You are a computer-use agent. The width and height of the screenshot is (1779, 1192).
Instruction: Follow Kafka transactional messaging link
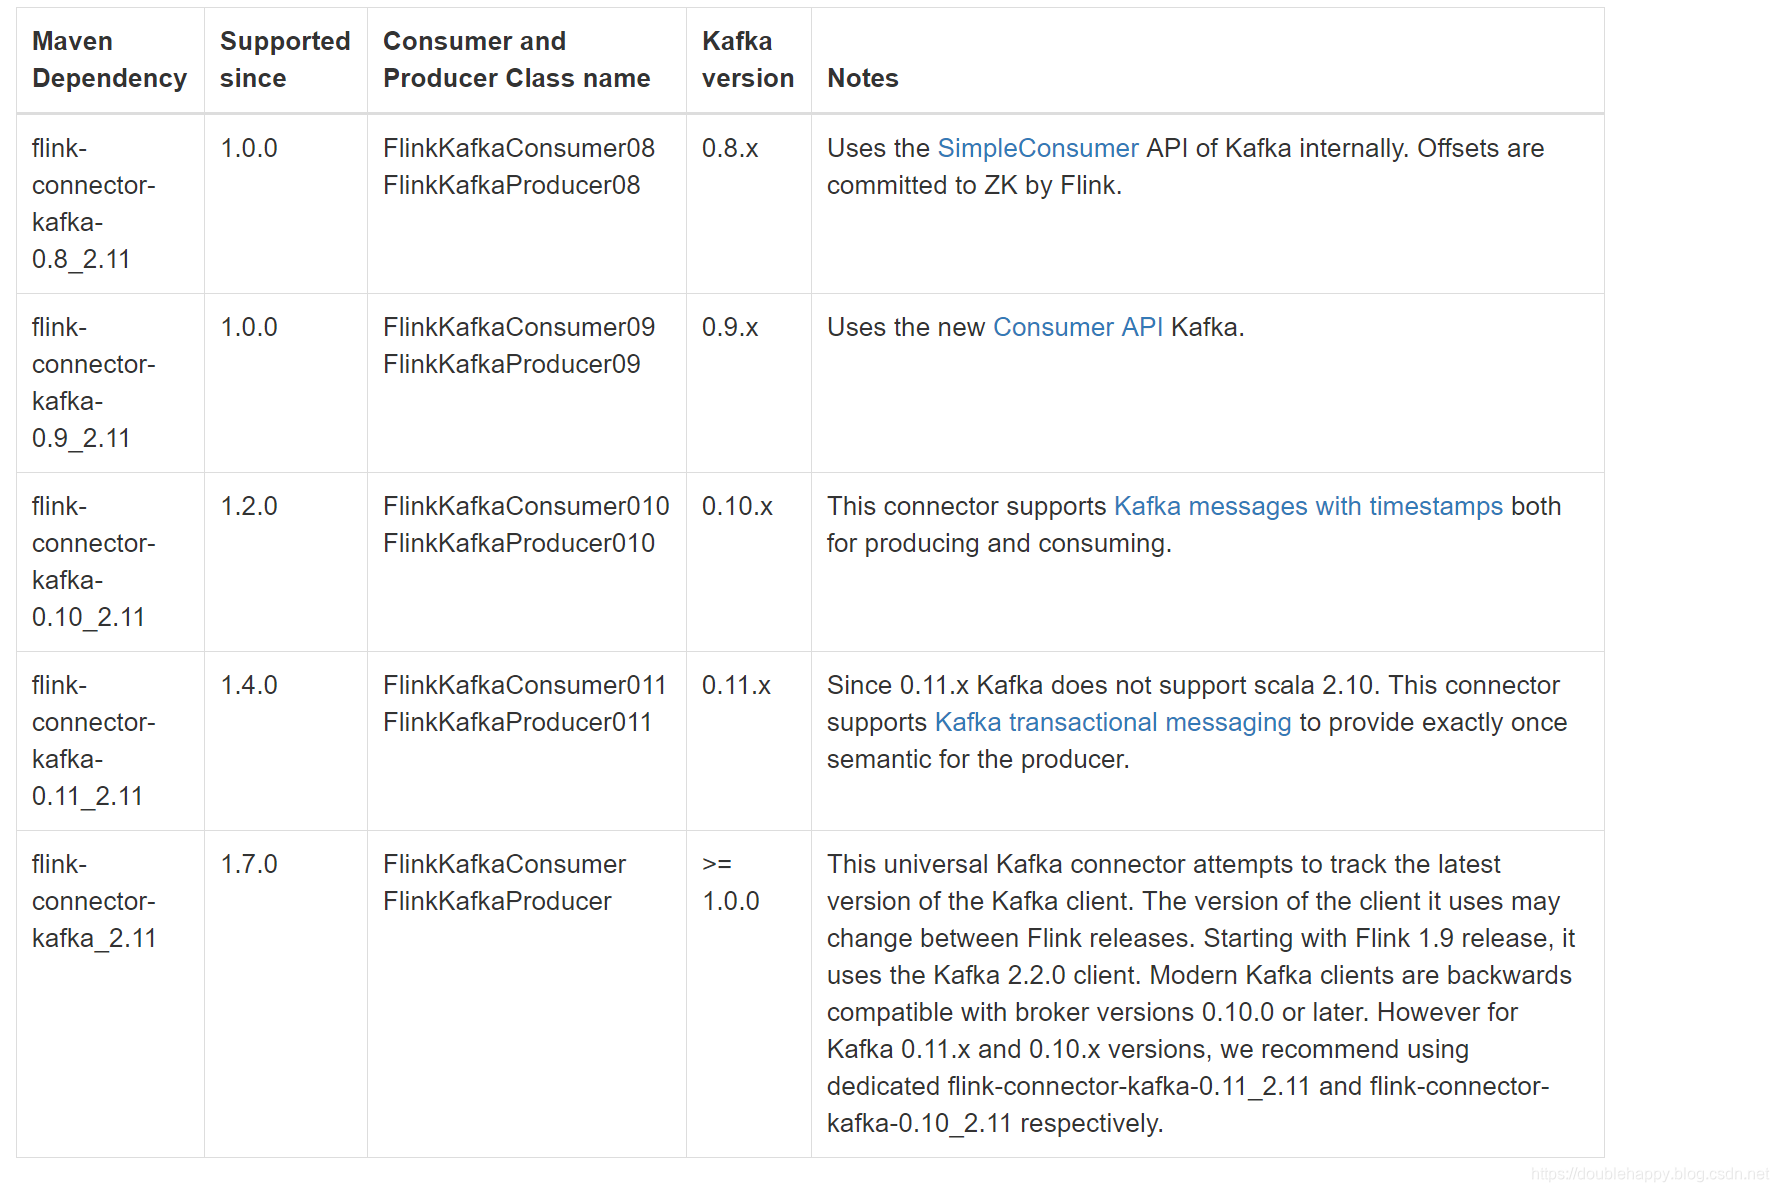point(1112,722)
